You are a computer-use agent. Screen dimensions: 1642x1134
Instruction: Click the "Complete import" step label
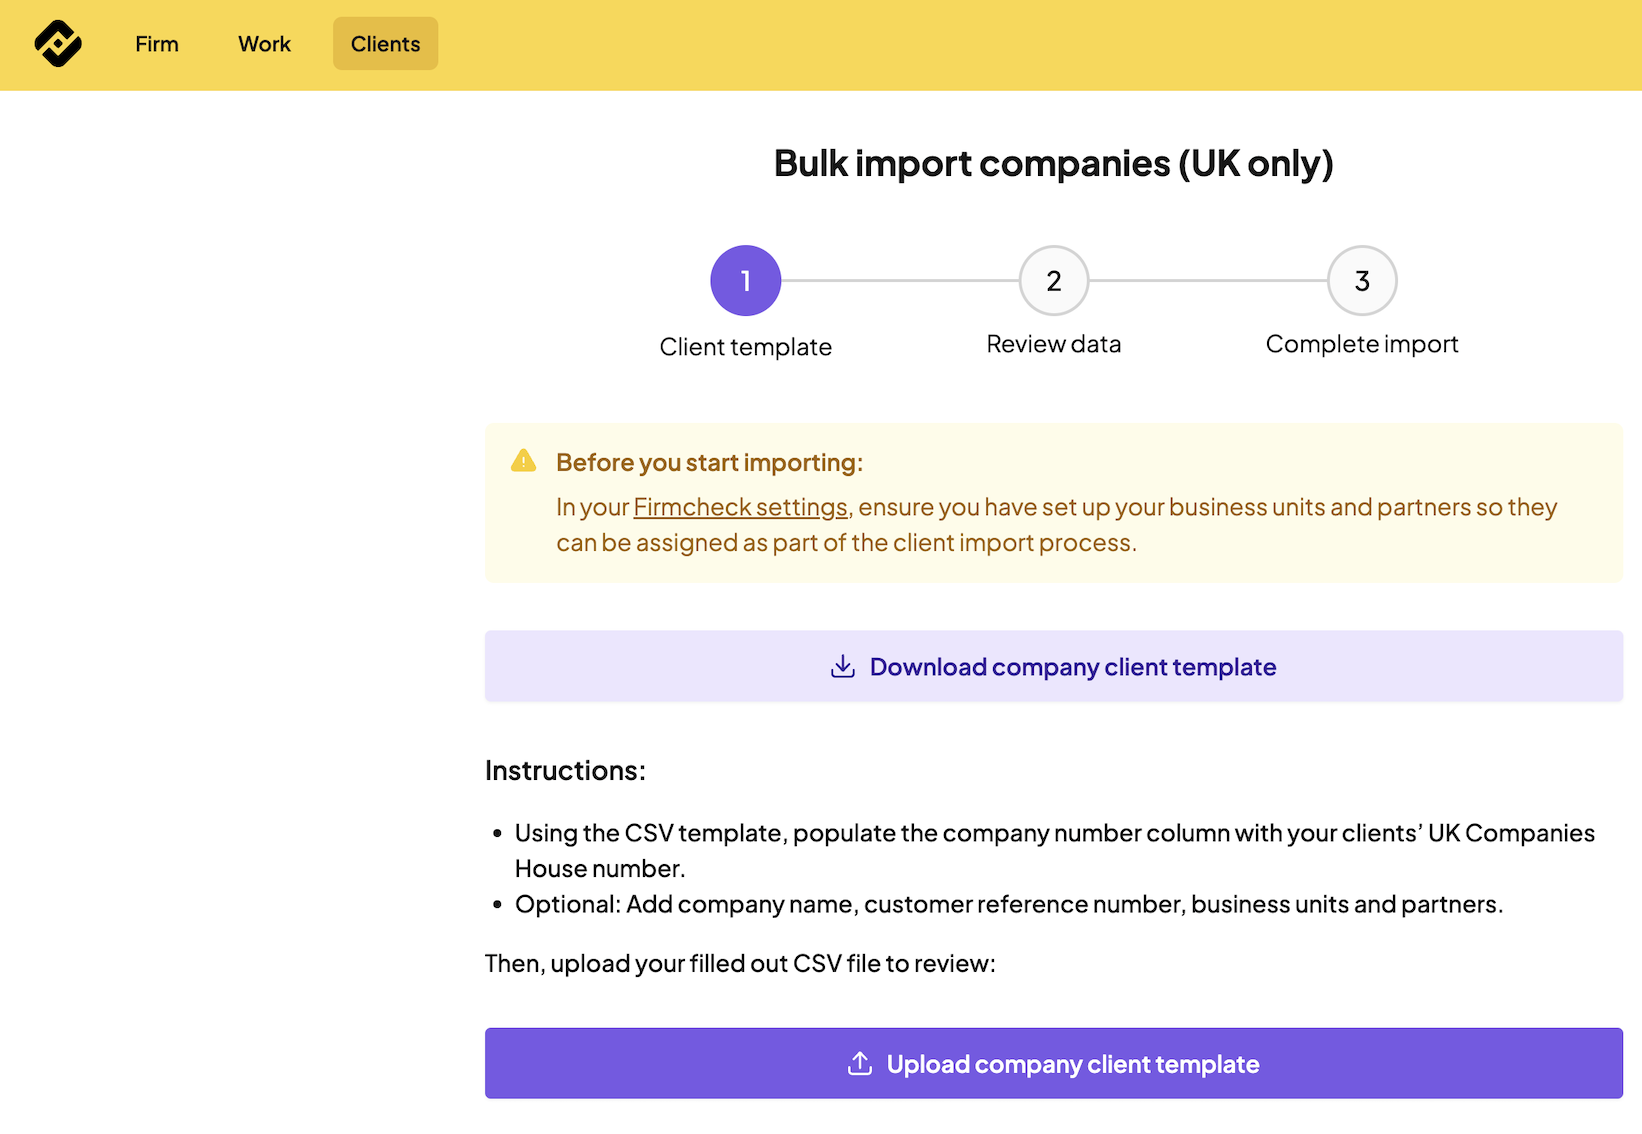click(1361, 344)
